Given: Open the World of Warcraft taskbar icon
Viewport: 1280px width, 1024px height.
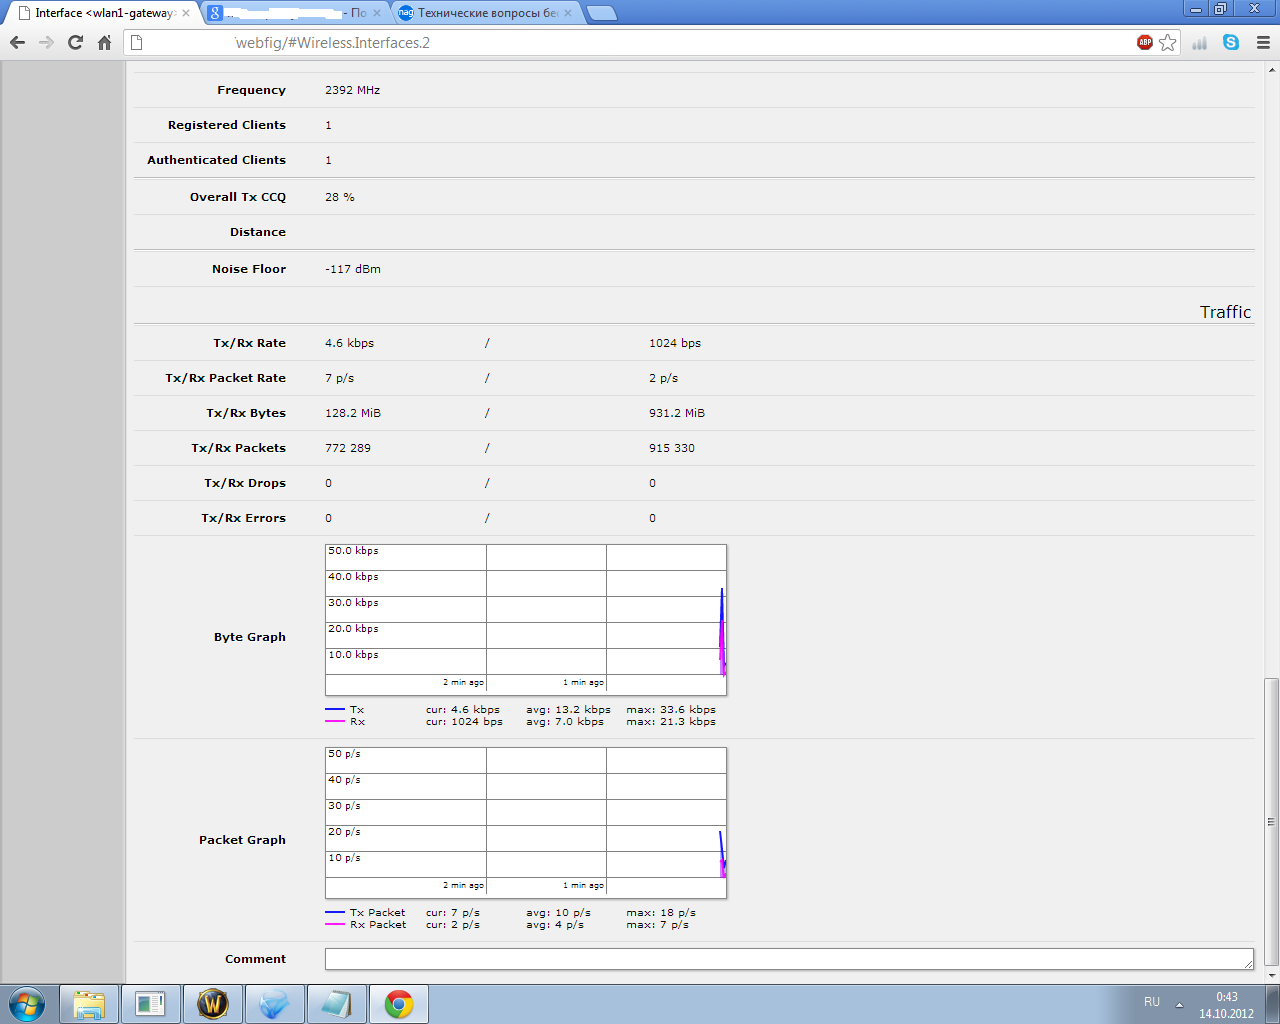Looking at the screenshot, I should pyautogui.click(x=213, y=1003).
